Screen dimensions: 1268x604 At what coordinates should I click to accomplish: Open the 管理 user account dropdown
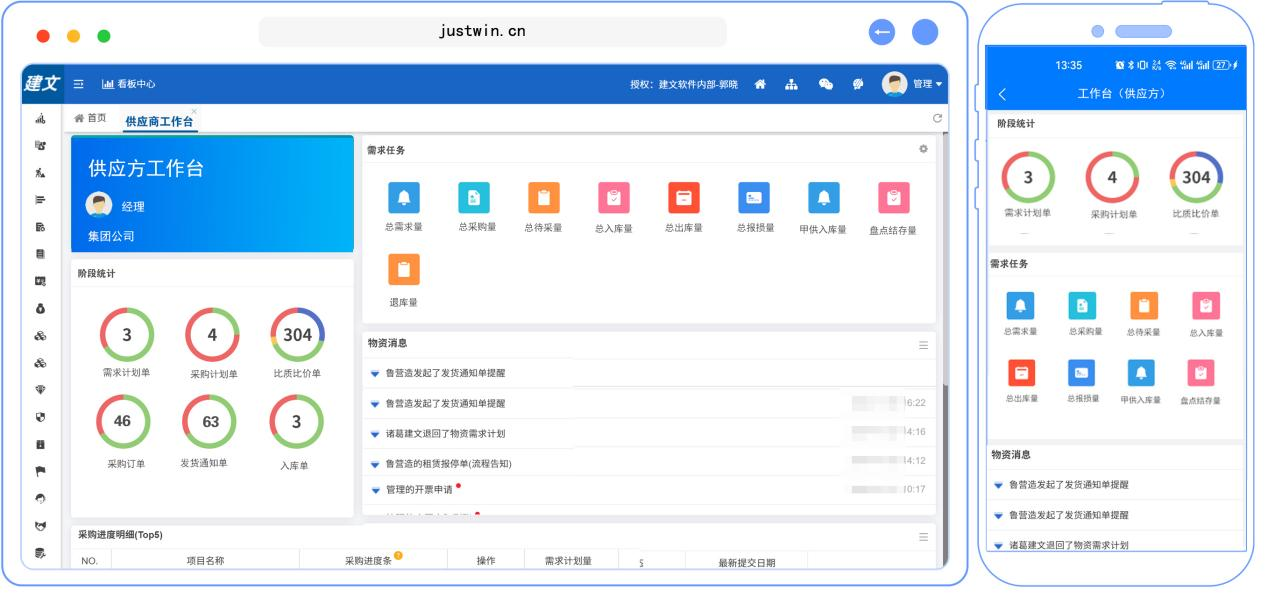(x=912, y=84)
